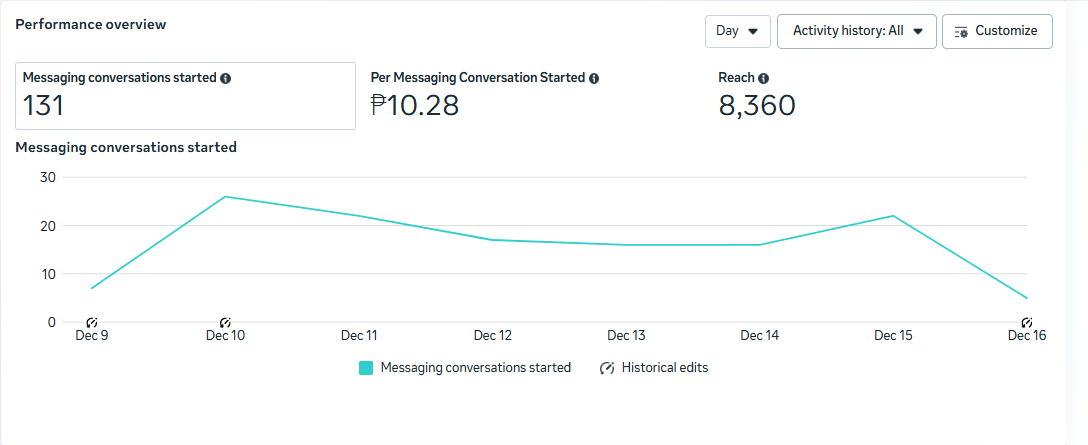The width and height of the screenshot is (1088, 445).
Task: Click historical edit marker at Dec 9
Action: 91,322
